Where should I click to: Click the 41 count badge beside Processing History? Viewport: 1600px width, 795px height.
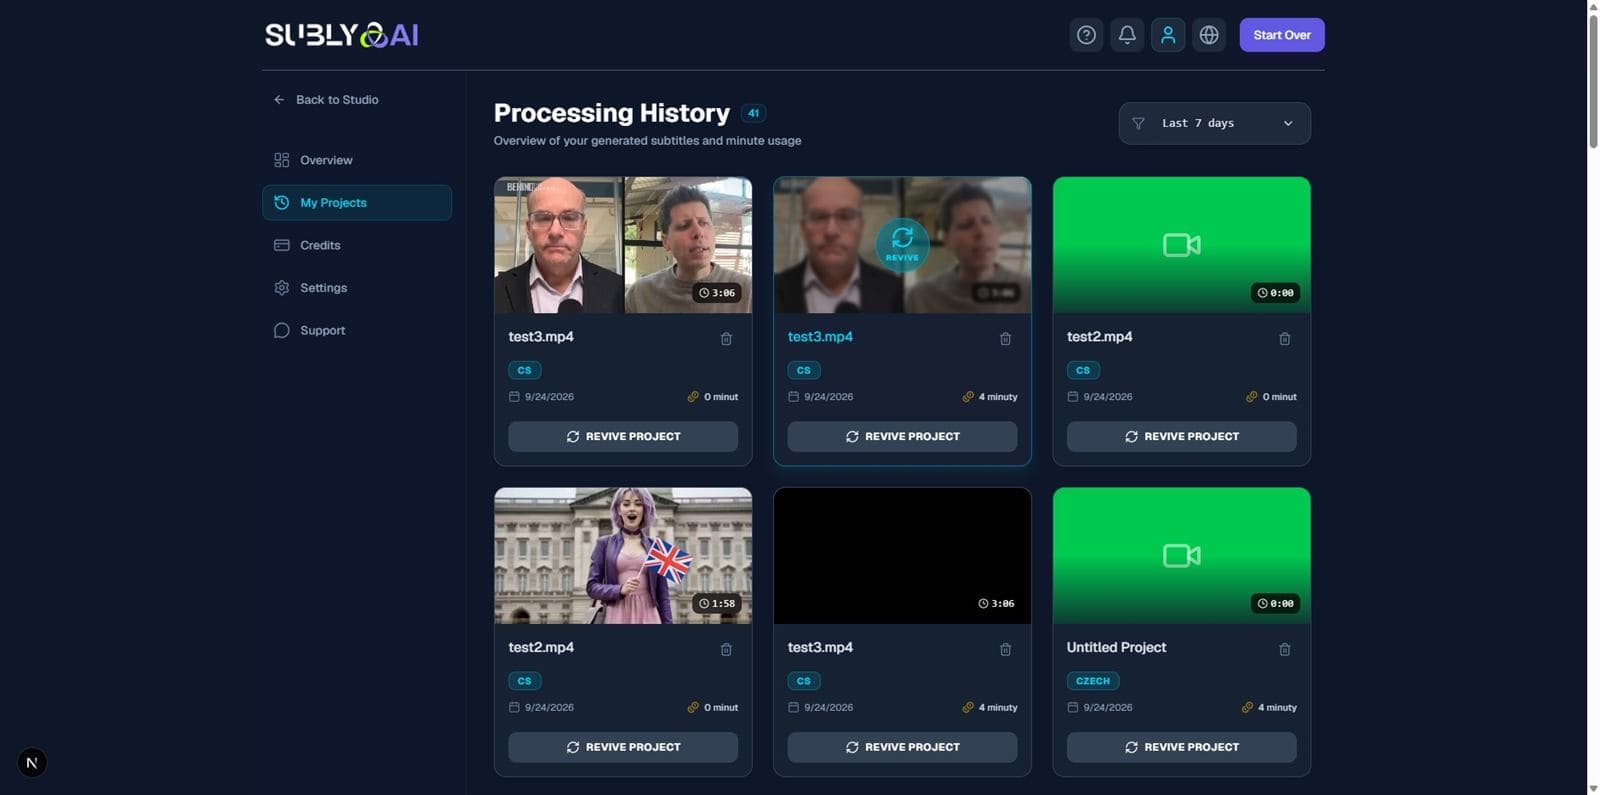point(754,113)
